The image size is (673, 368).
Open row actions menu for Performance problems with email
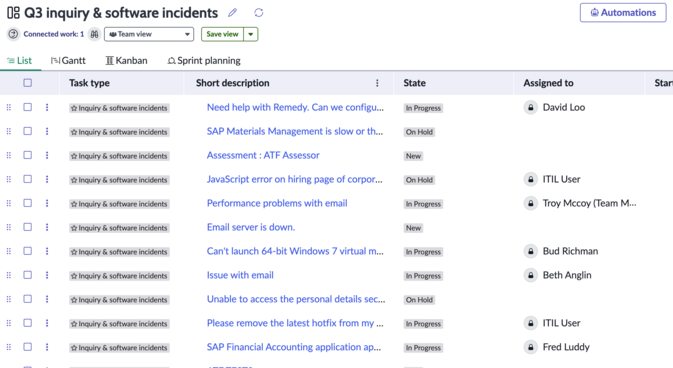47,203
